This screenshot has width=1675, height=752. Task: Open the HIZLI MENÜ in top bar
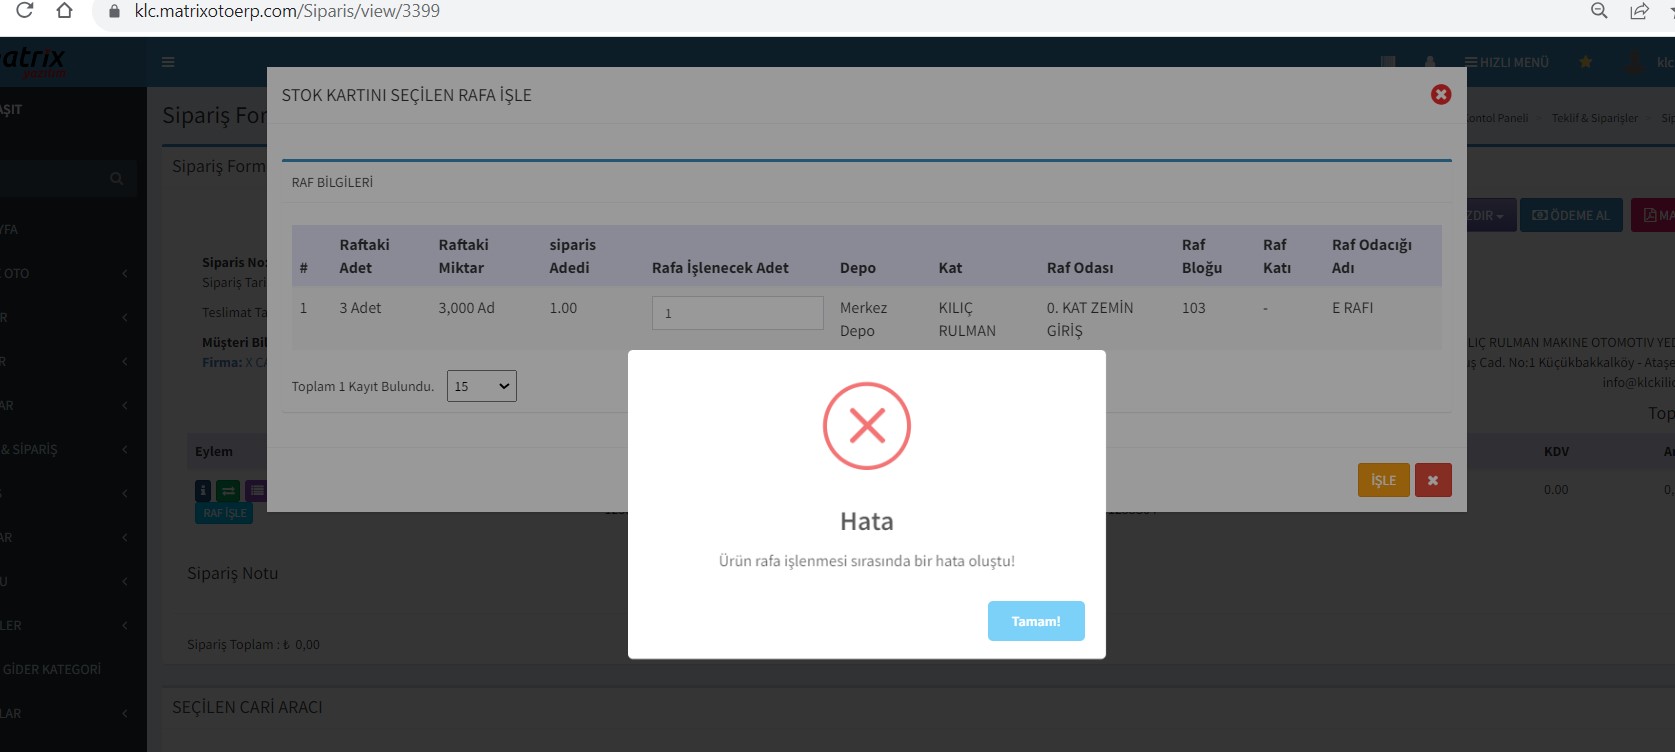tap(1507, 62)
